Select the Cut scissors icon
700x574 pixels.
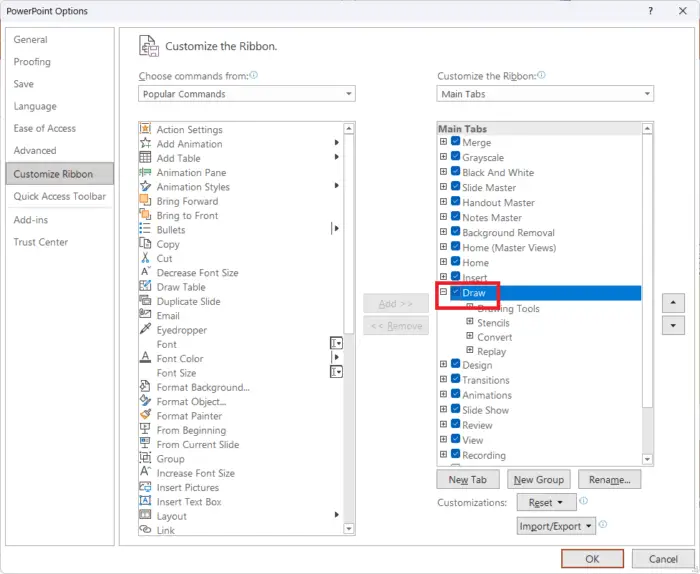point(145,258)
